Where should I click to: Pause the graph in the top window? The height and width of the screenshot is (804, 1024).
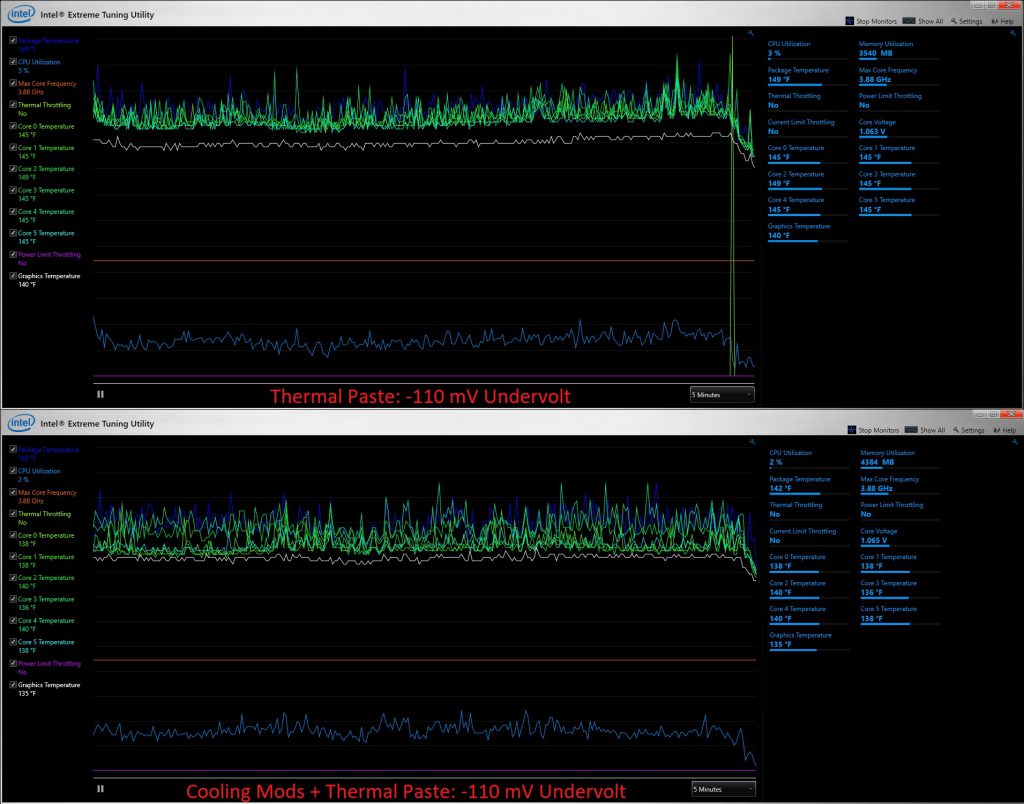click(100, 394)
